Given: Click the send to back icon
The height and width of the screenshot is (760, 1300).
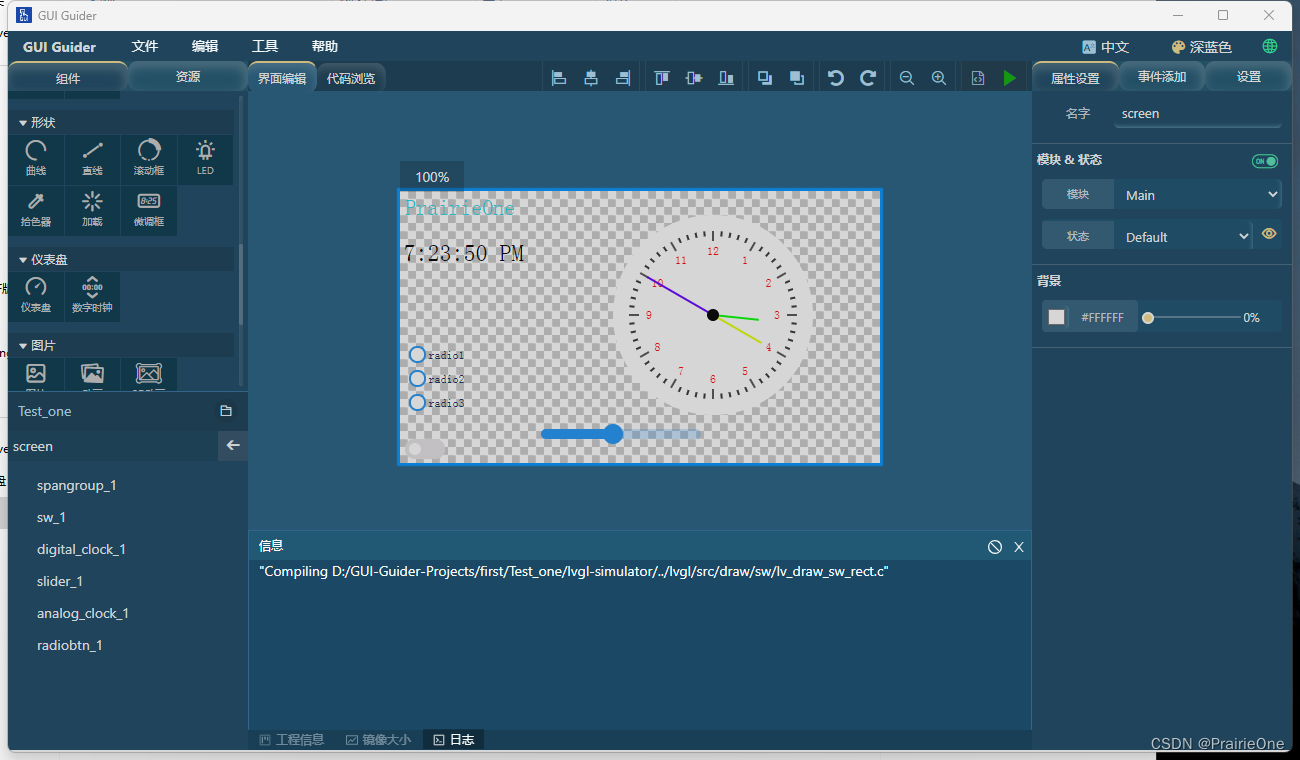Looking at the screenshot, I should pos(797,78).
